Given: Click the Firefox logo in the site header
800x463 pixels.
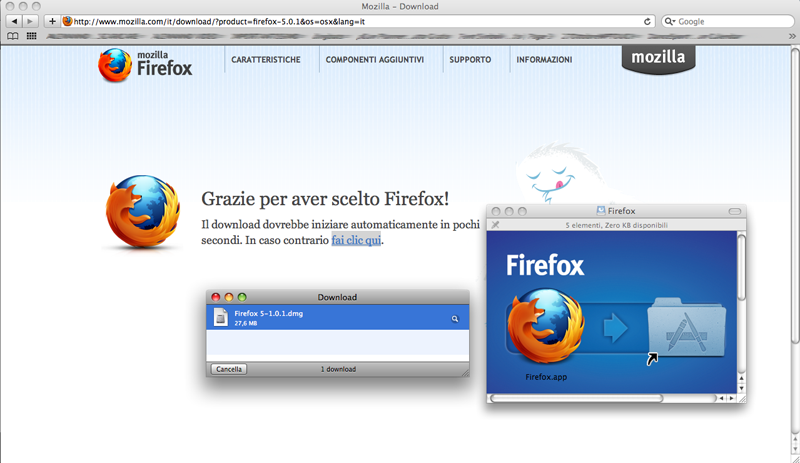Looking at the screenshot, I should point(145,62).
